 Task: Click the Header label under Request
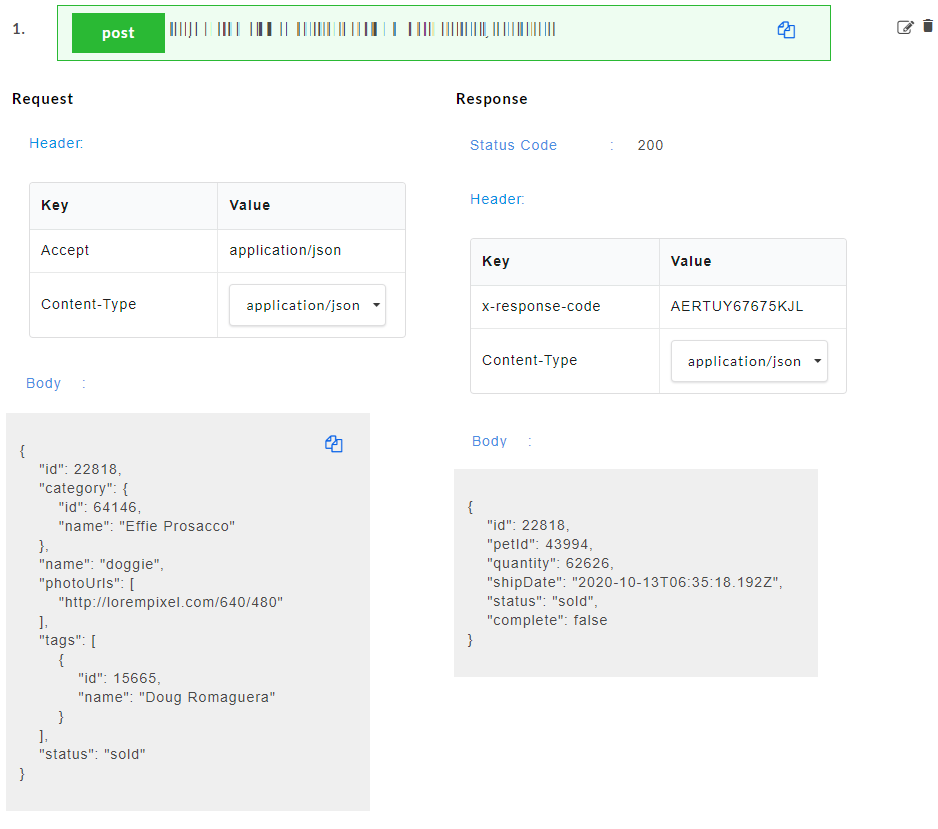tap(55, 143)
